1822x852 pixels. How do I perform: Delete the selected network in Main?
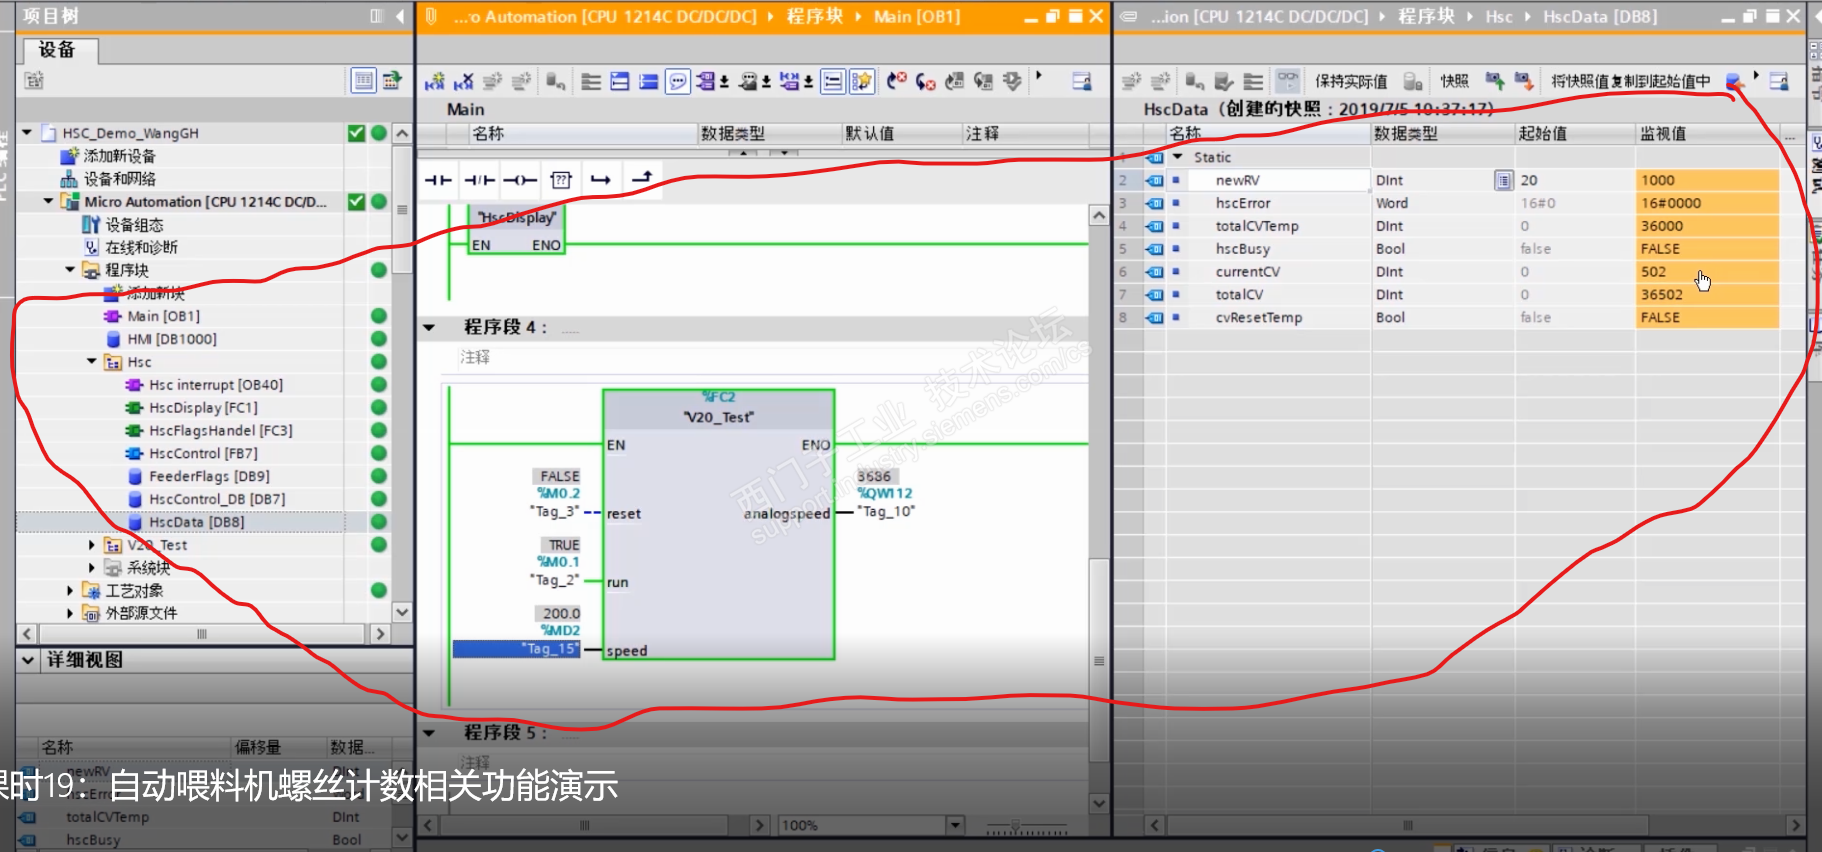[x=463, y=81]
